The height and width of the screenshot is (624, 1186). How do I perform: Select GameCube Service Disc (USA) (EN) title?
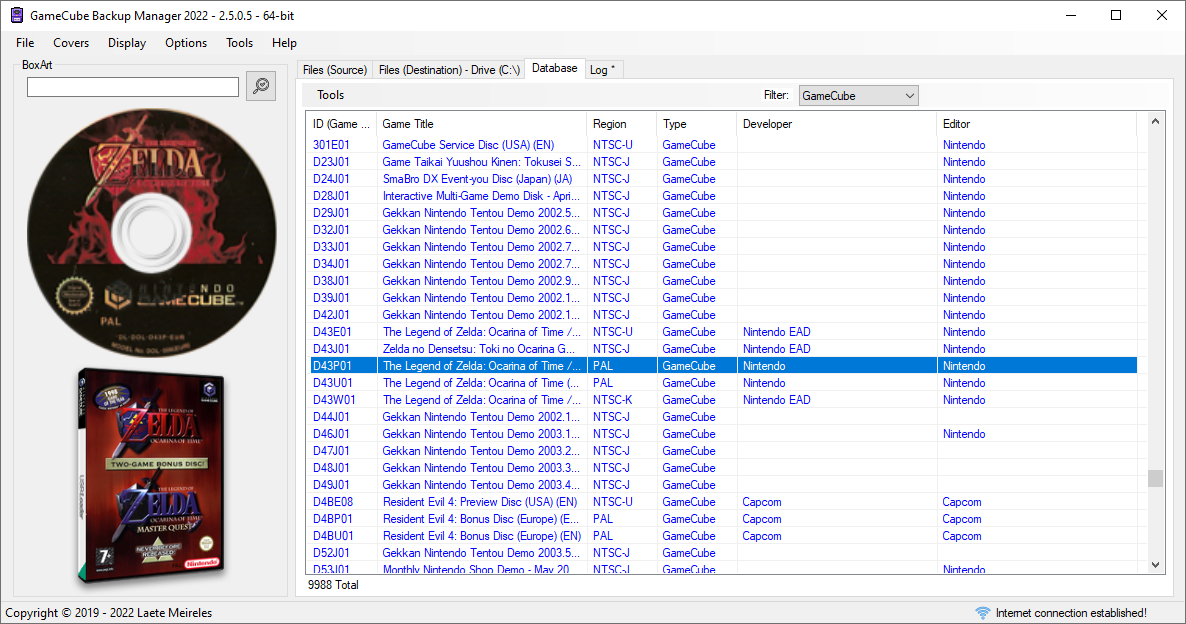tap(468, 145)
